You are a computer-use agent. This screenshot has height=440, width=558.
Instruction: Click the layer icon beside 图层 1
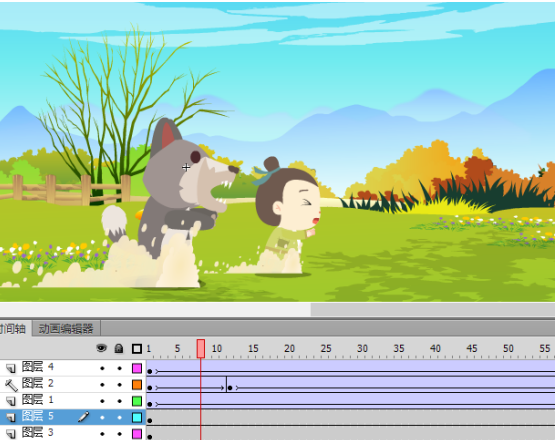pyautogui.click(x=11, y=401)
